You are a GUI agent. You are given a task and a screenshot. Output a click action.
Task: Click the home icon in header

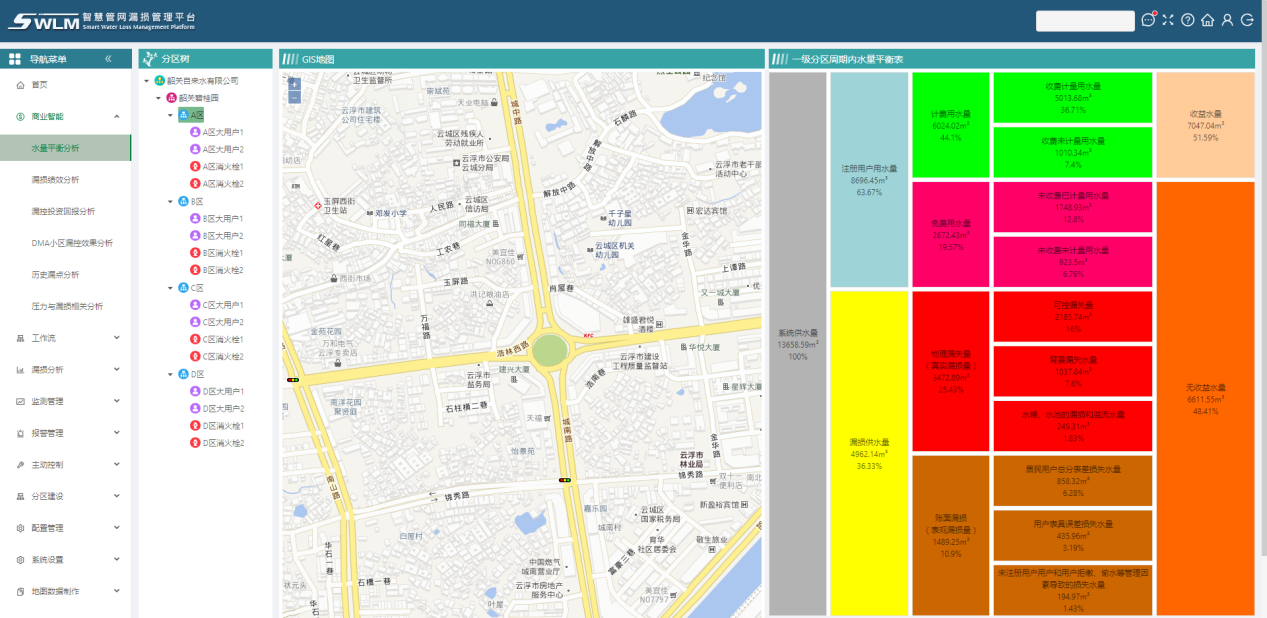[1207, 20]
